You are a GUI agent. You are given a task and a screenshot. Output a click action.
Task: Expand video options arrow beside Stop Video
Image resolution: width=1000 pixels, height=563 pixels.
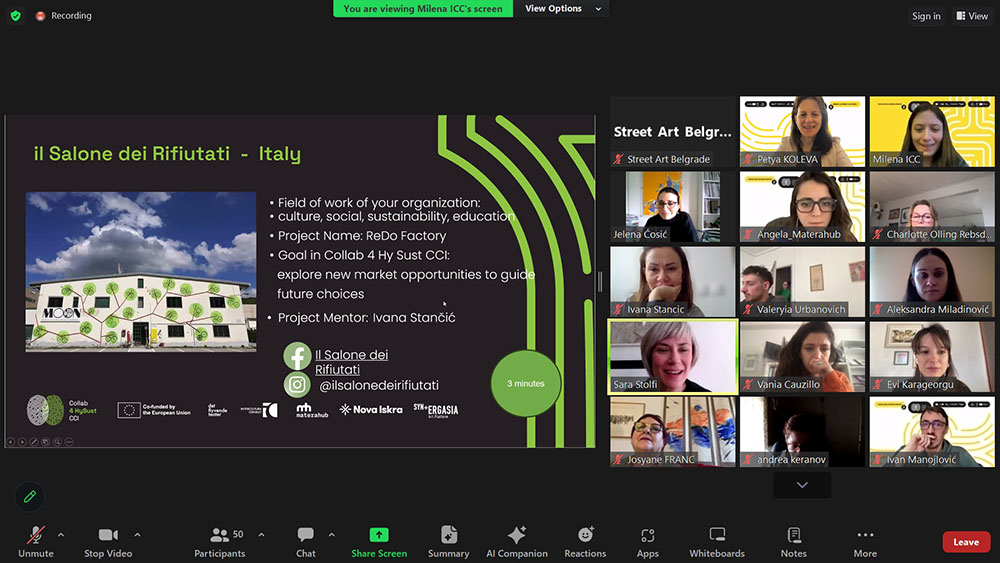[137, 535]
